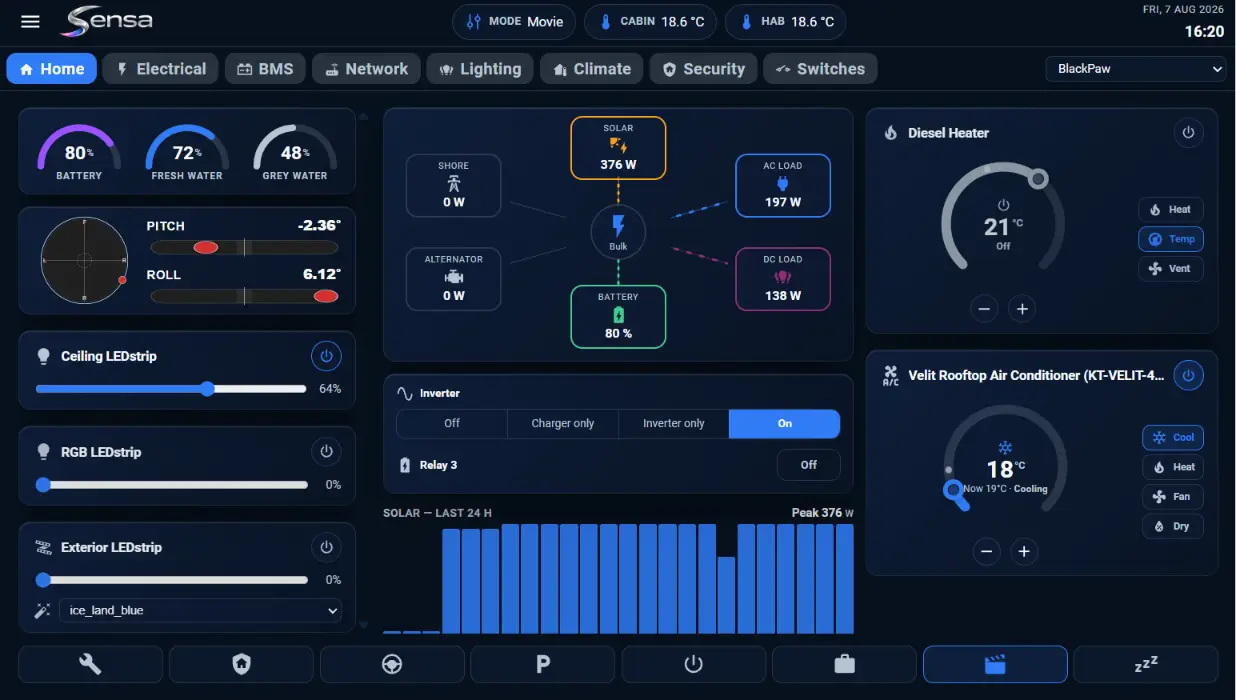The height and width of the screenshot is (700, 1236).
Task: Open the Security tab
Action: 703,69
